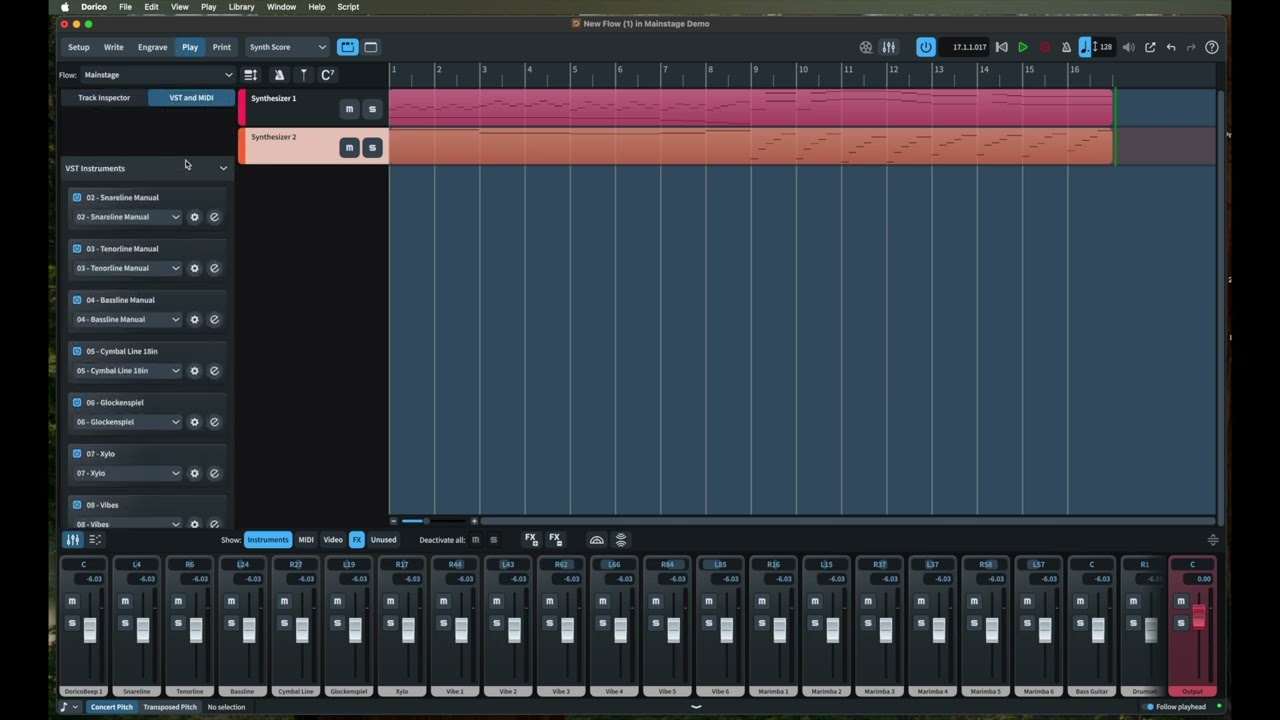
Task: Show Instruments channels in mixer
Action: (268, 540)
